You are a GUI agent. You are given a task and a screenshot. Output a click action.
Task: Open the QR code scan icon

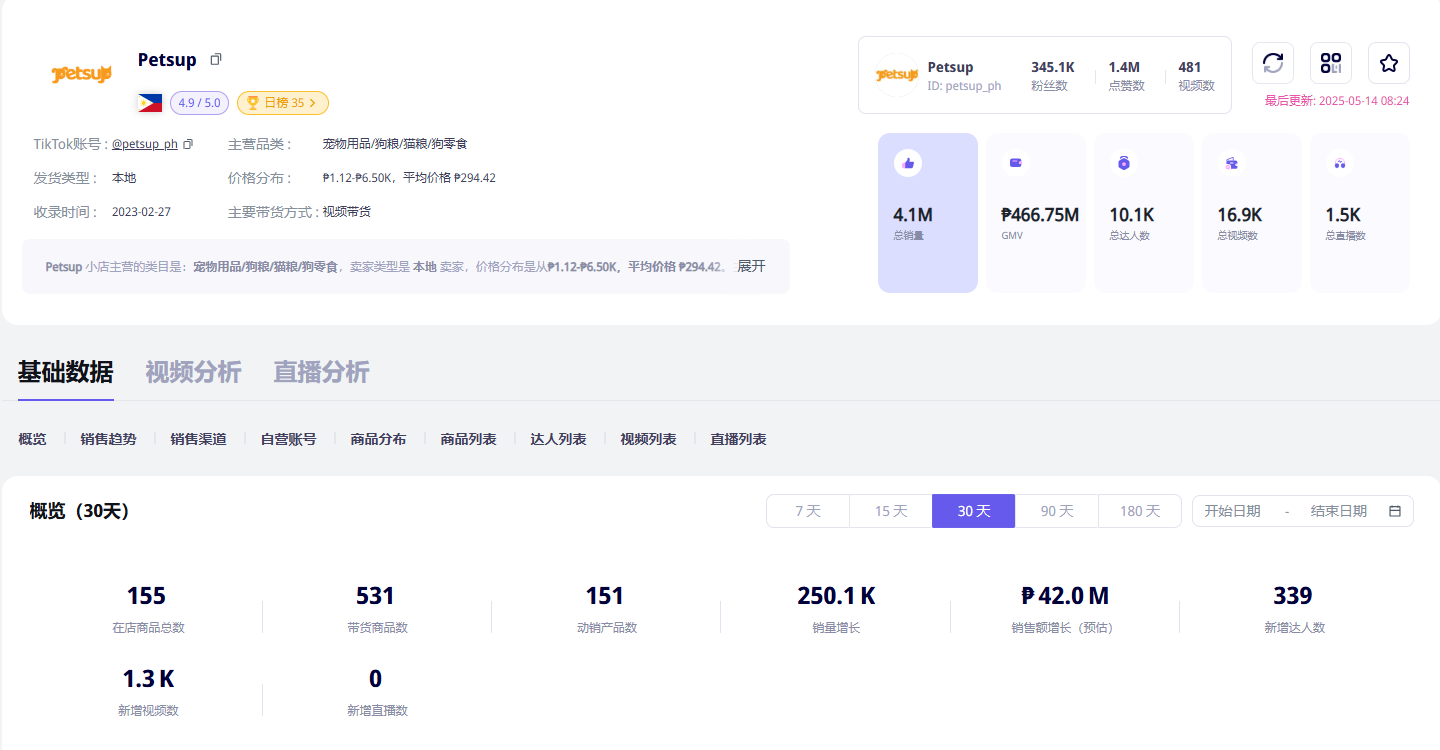[x=1331, y=63]
